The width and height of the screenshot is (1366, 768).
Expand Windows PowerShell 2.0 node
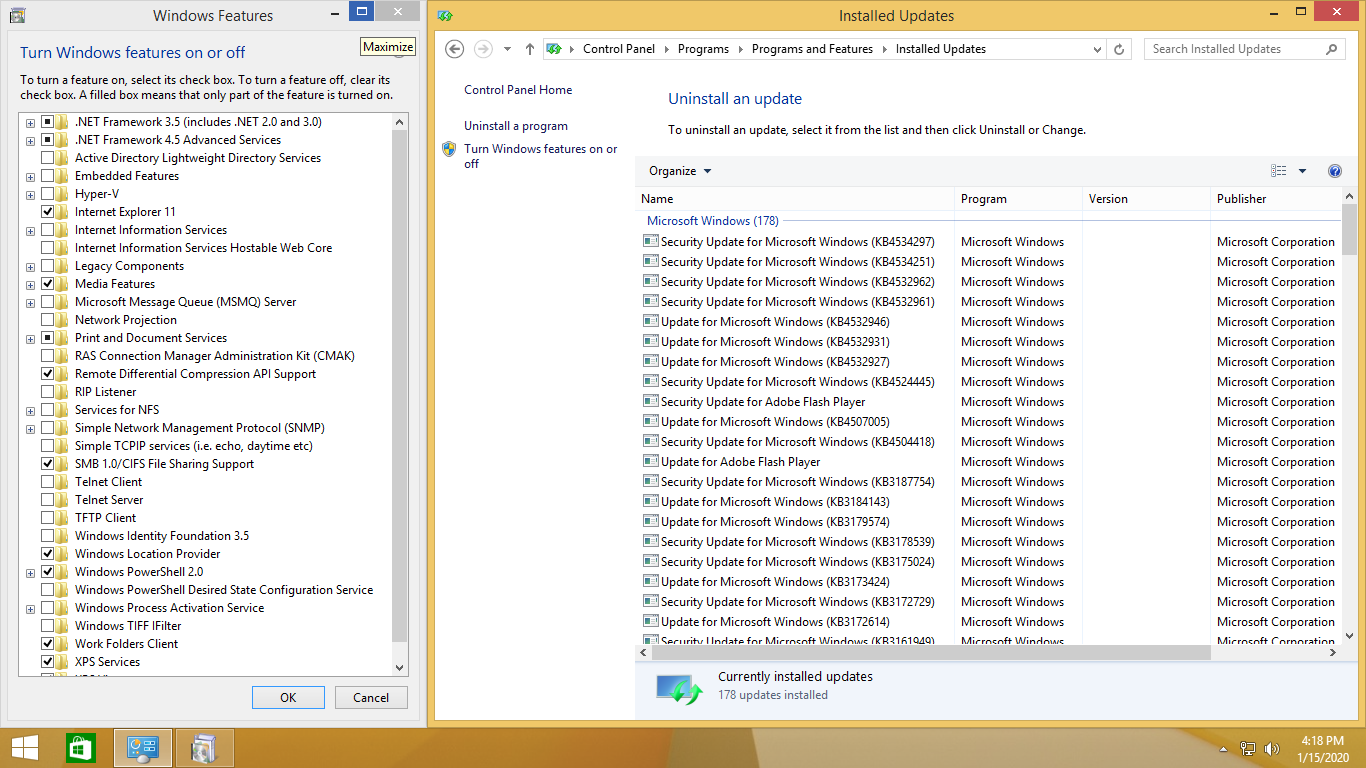[31, 573]
